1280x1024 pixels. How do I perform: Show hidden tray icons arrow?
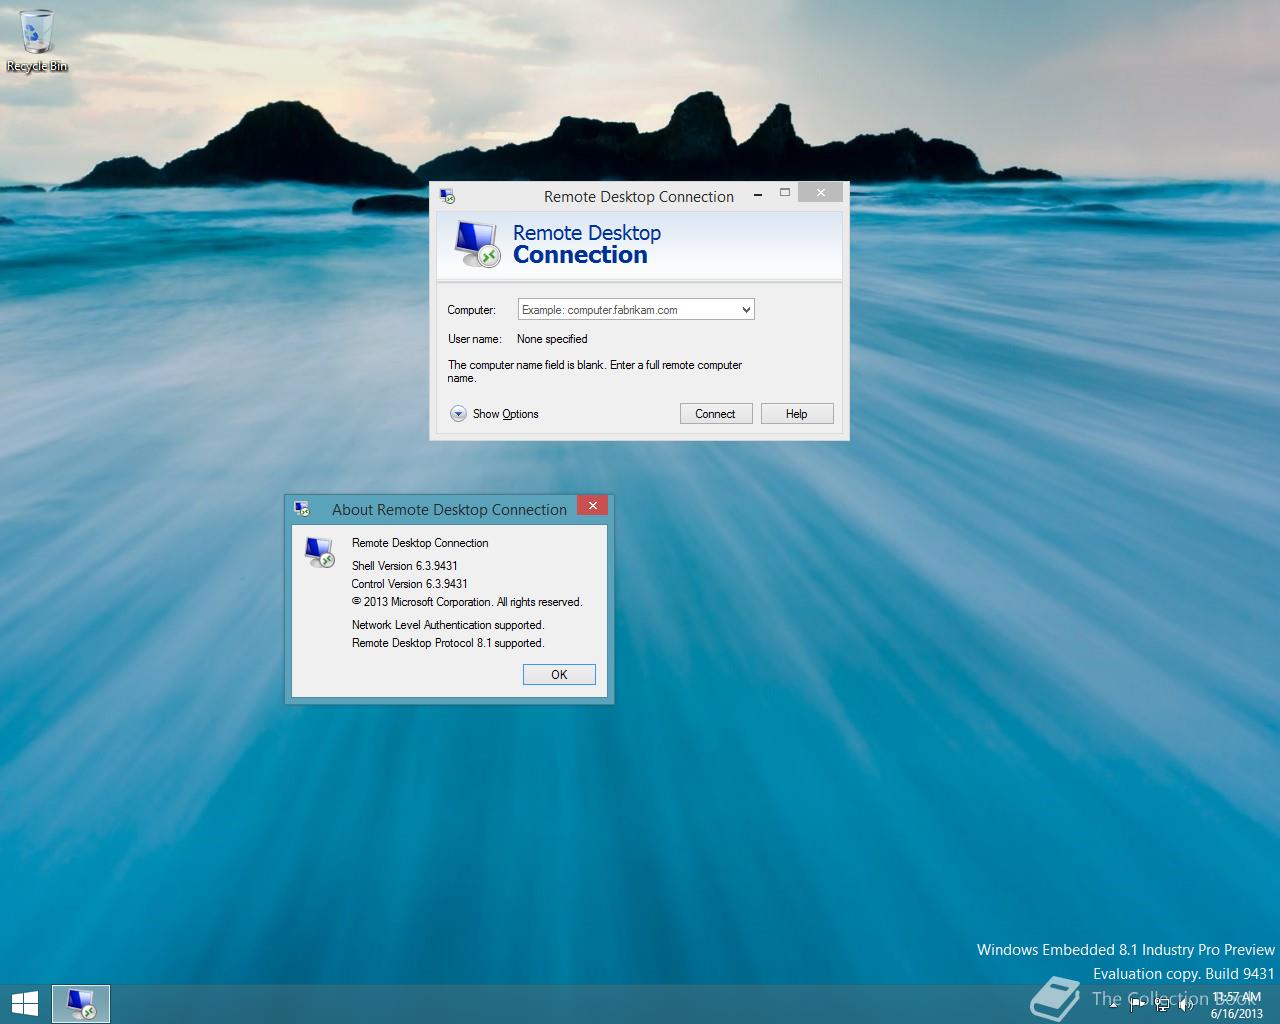pyautogui.click(x=1114, y=1005)
